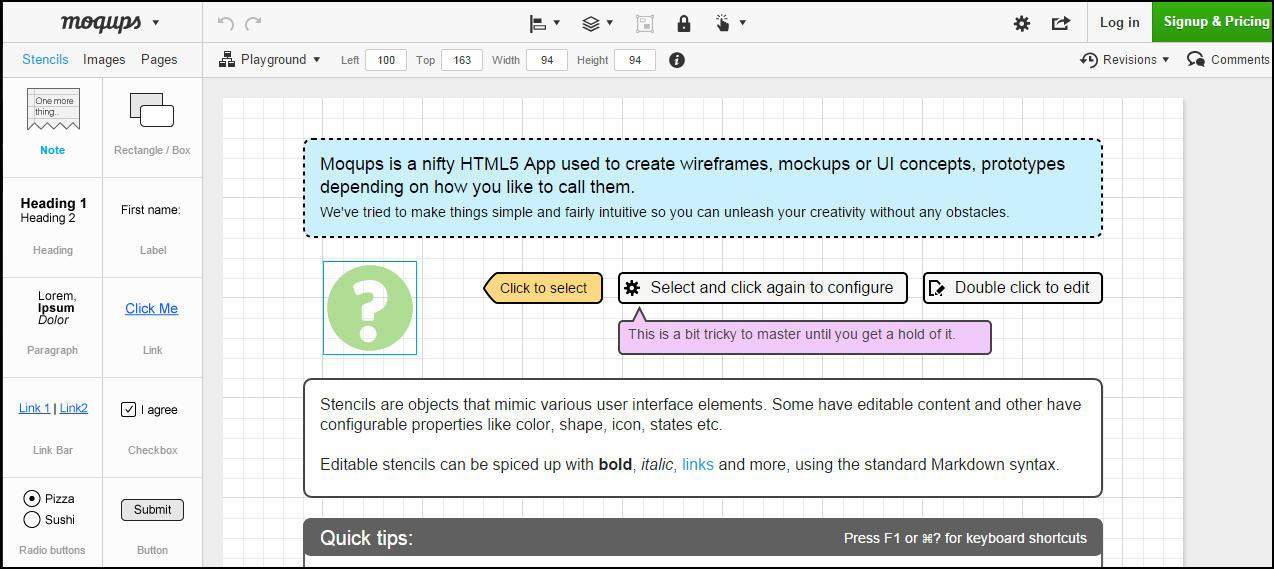Image resolution: width=1274 pixels, height=569 pixels.
Task: Click the Comments speech bubble icon
Action: pos(1196,60)
